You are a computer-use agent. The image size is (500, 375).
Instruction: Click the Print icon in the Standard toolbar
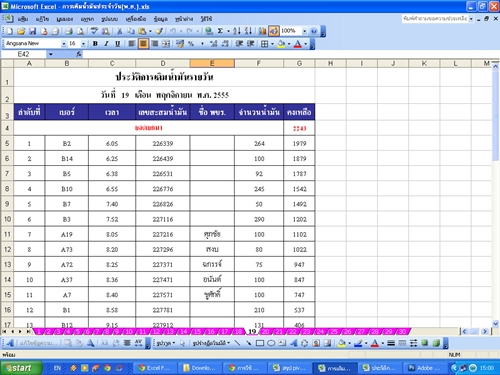point(69,31)
